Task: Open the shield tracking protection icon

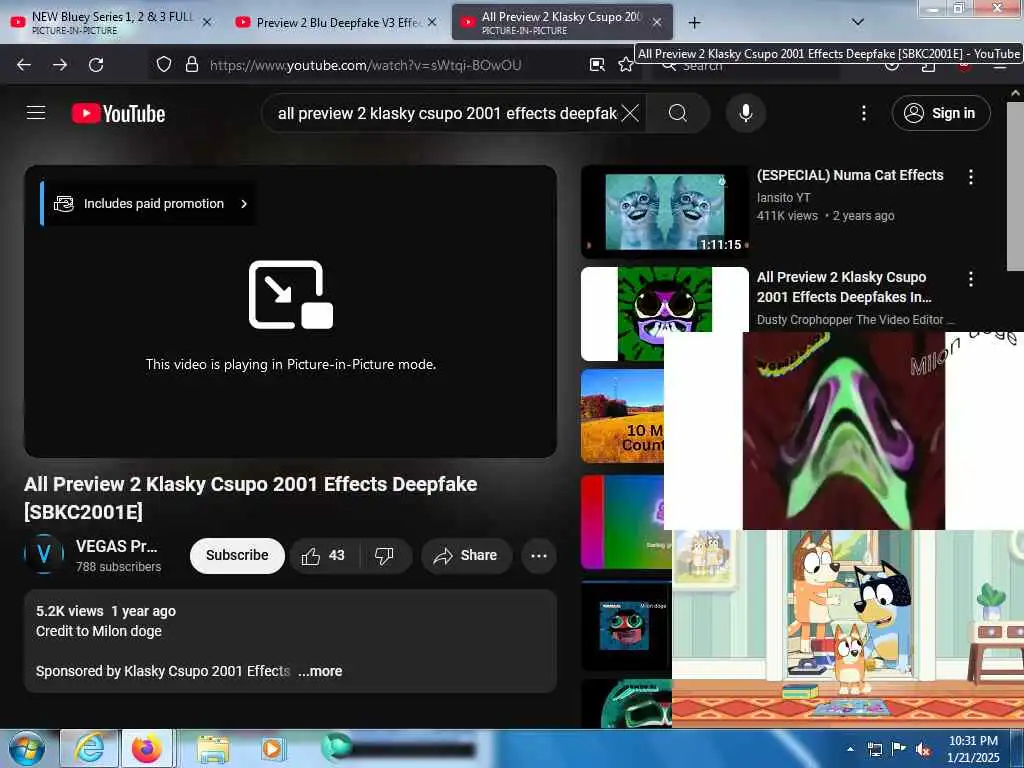Action: pyautogui.click(x=164, y=64)
